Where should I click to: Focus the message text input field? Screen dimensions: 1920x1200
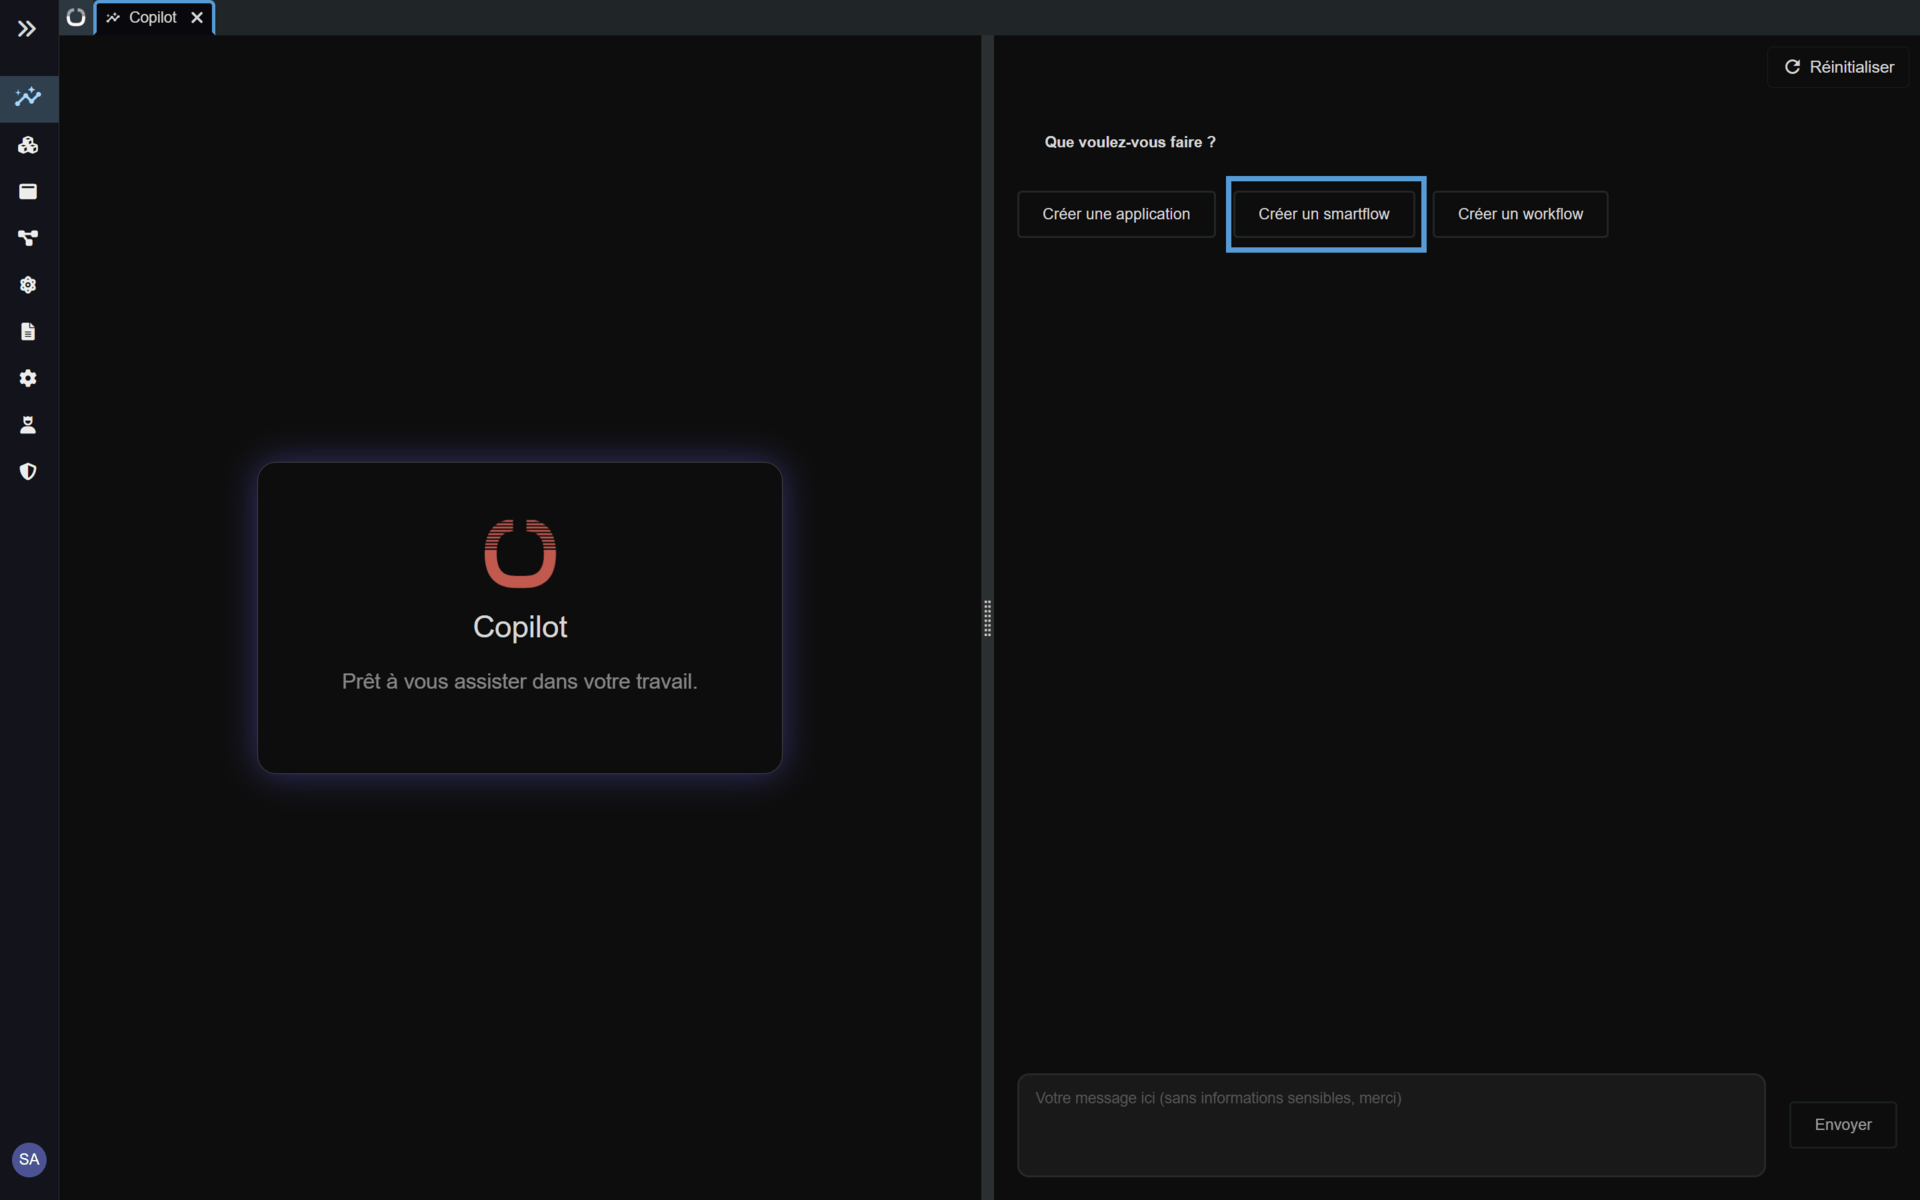pyautogui.click(x=1390, y=1125)
